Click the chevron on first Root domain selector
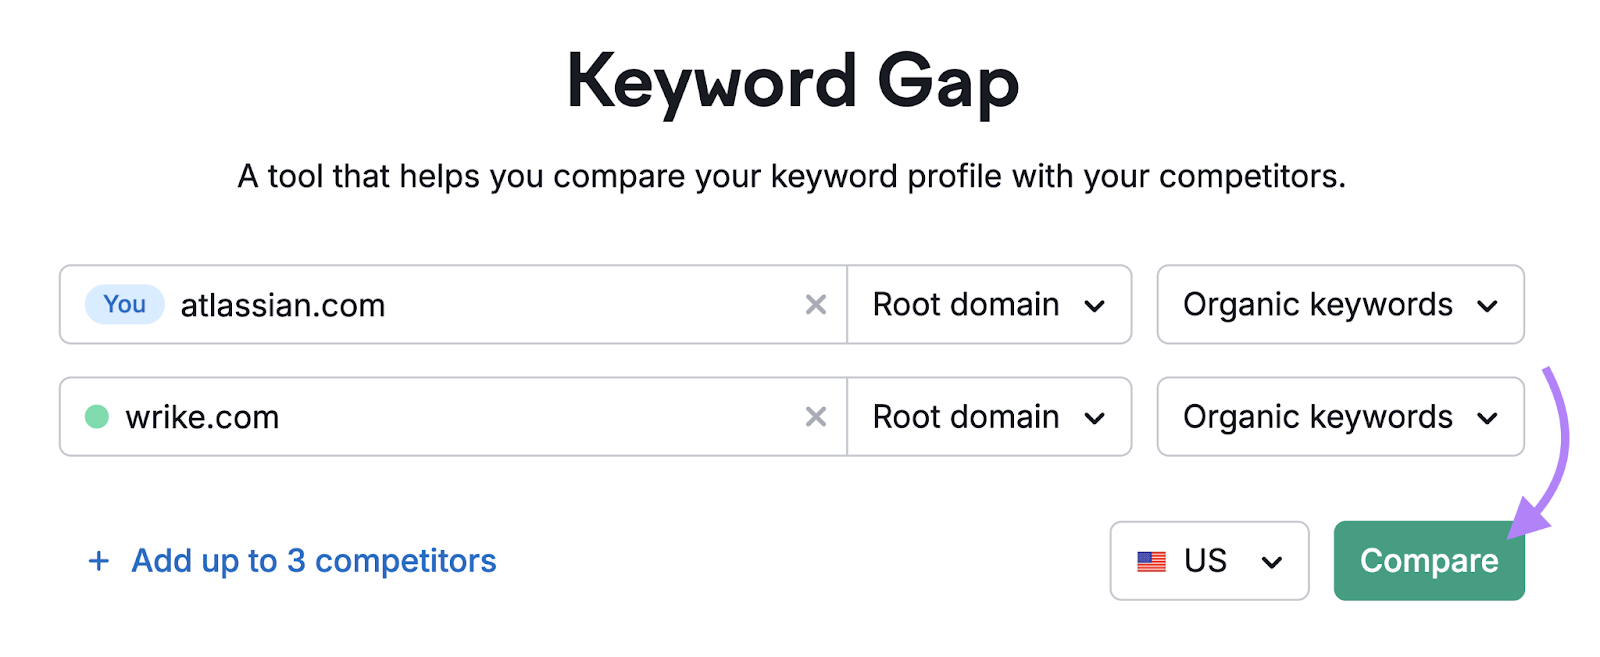The image size is (1600, 657). coord(1096,305)
